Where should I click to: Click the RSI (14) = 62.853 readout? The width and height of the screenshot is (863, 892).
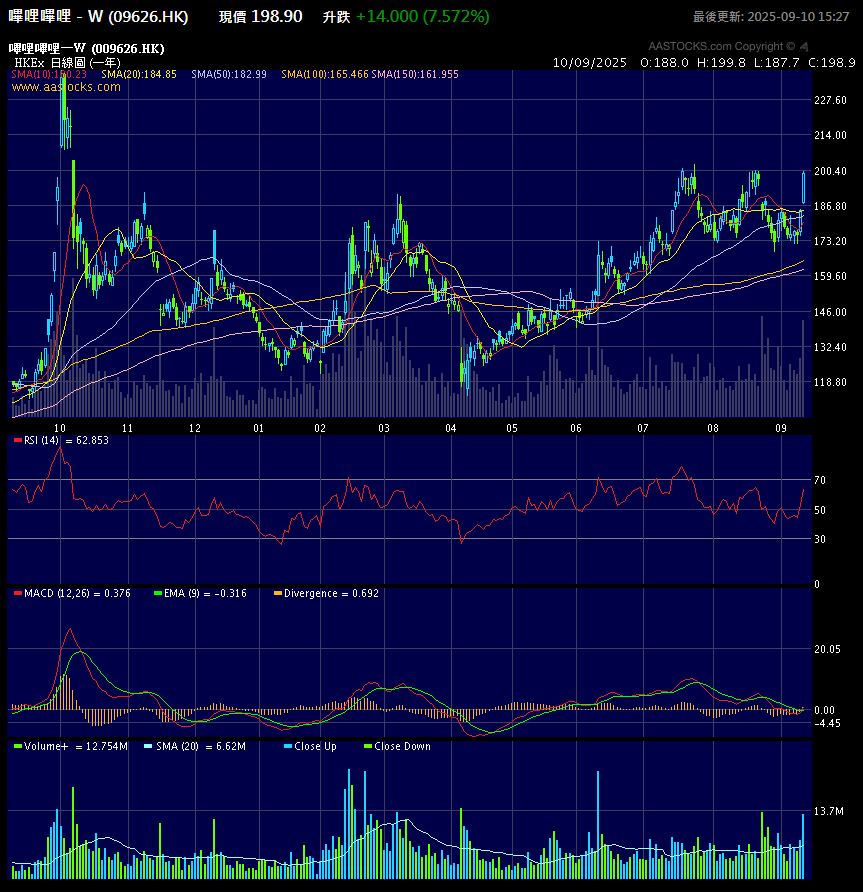pyautogui.click(x=66, y=440)
